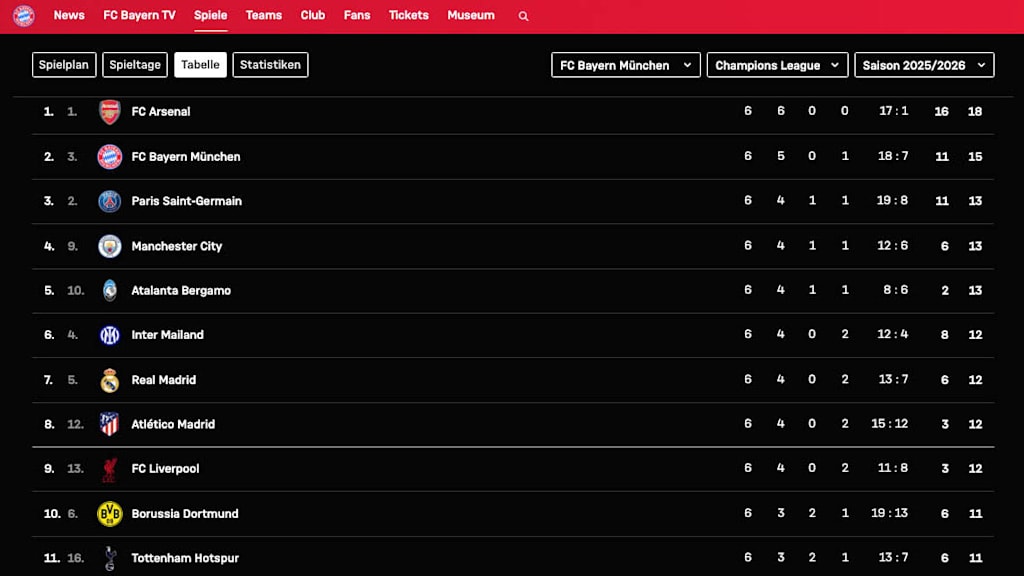
Task: Expand the FC Bayern München team dropdown
Action: 625,65
